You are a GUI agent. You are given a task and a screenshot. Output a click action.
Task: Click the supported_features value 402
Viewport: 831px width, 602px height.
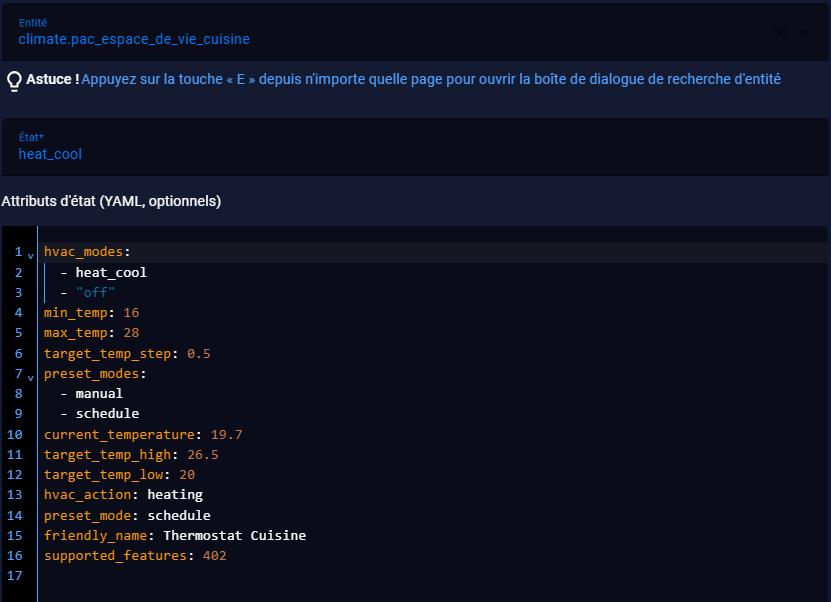point(215,555)
